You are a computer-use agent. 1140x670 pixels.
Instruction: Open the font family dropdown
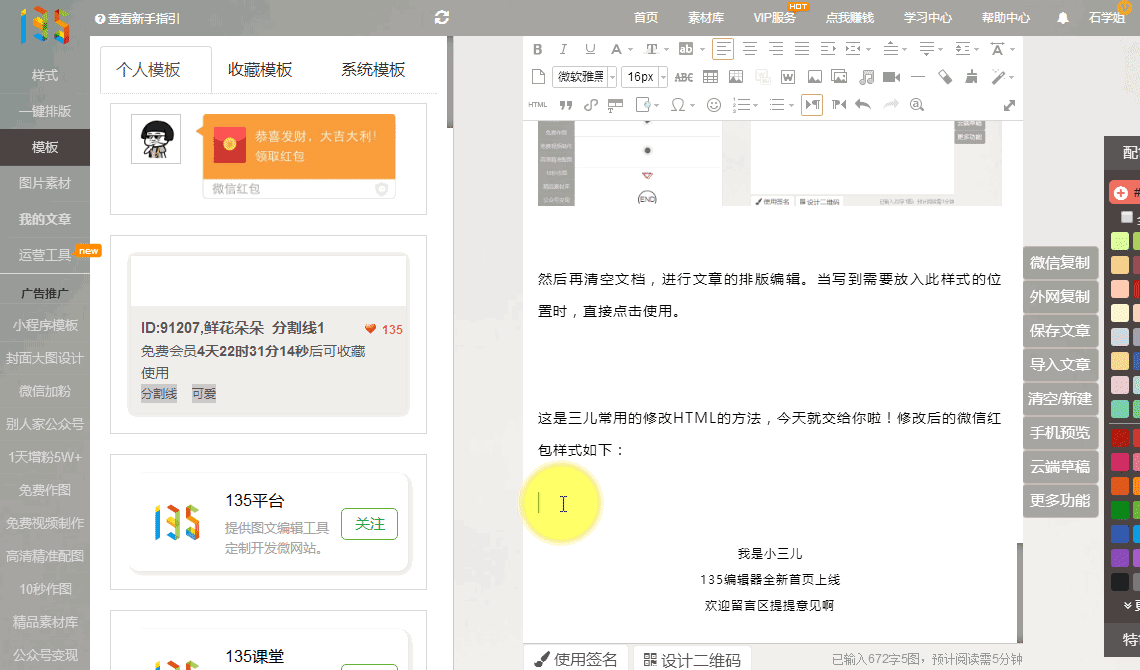point(586,77)
